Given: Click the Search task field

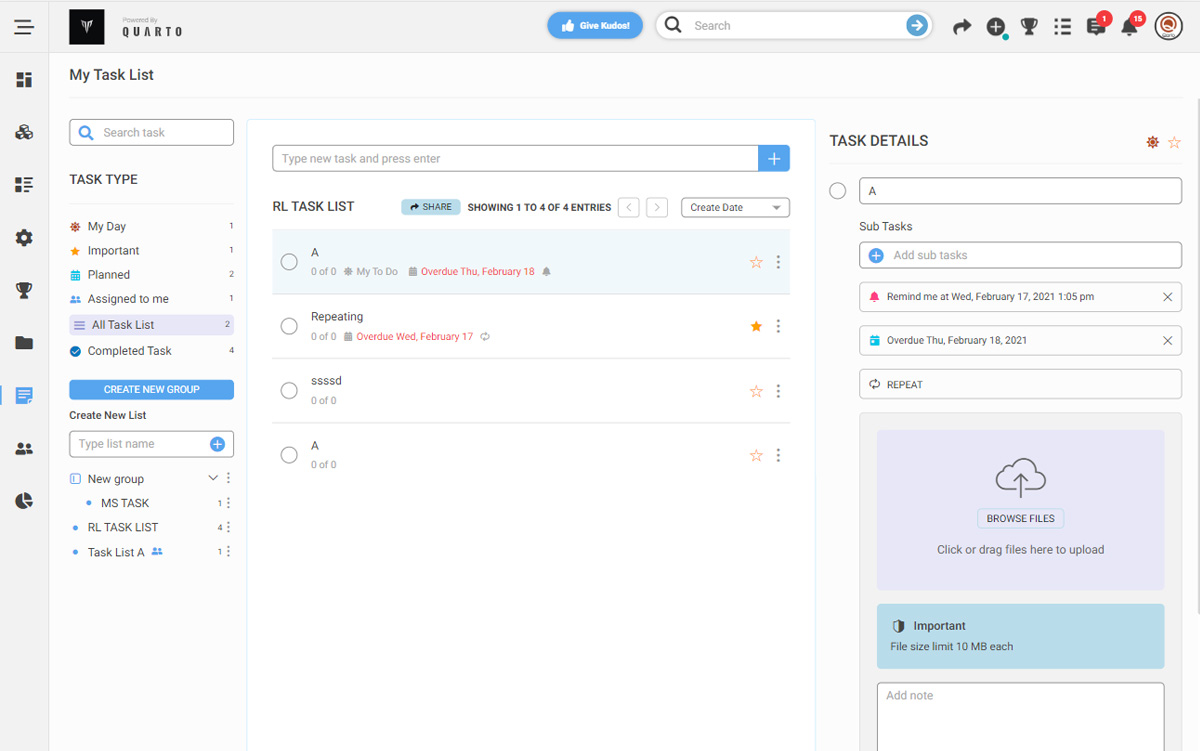Looking at the screenshot, I should coord(151,132).
